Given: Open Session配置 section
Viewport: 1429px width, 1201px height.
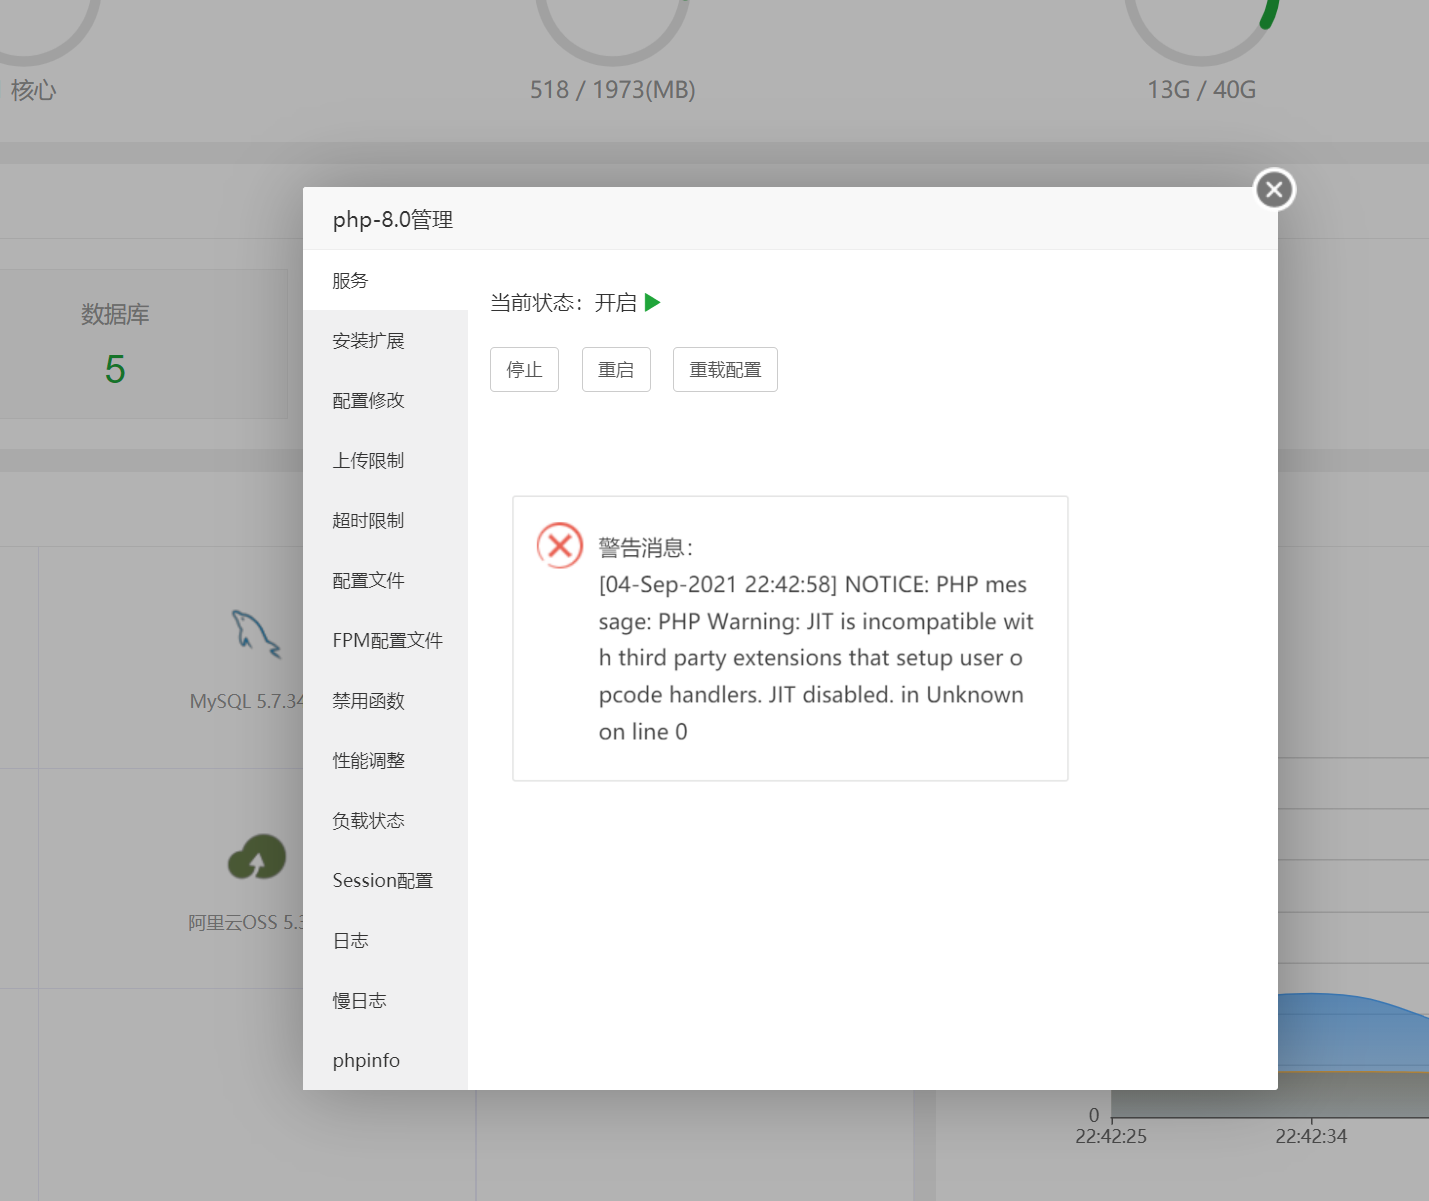Looking at the screenshot, I should pos(385,880).
